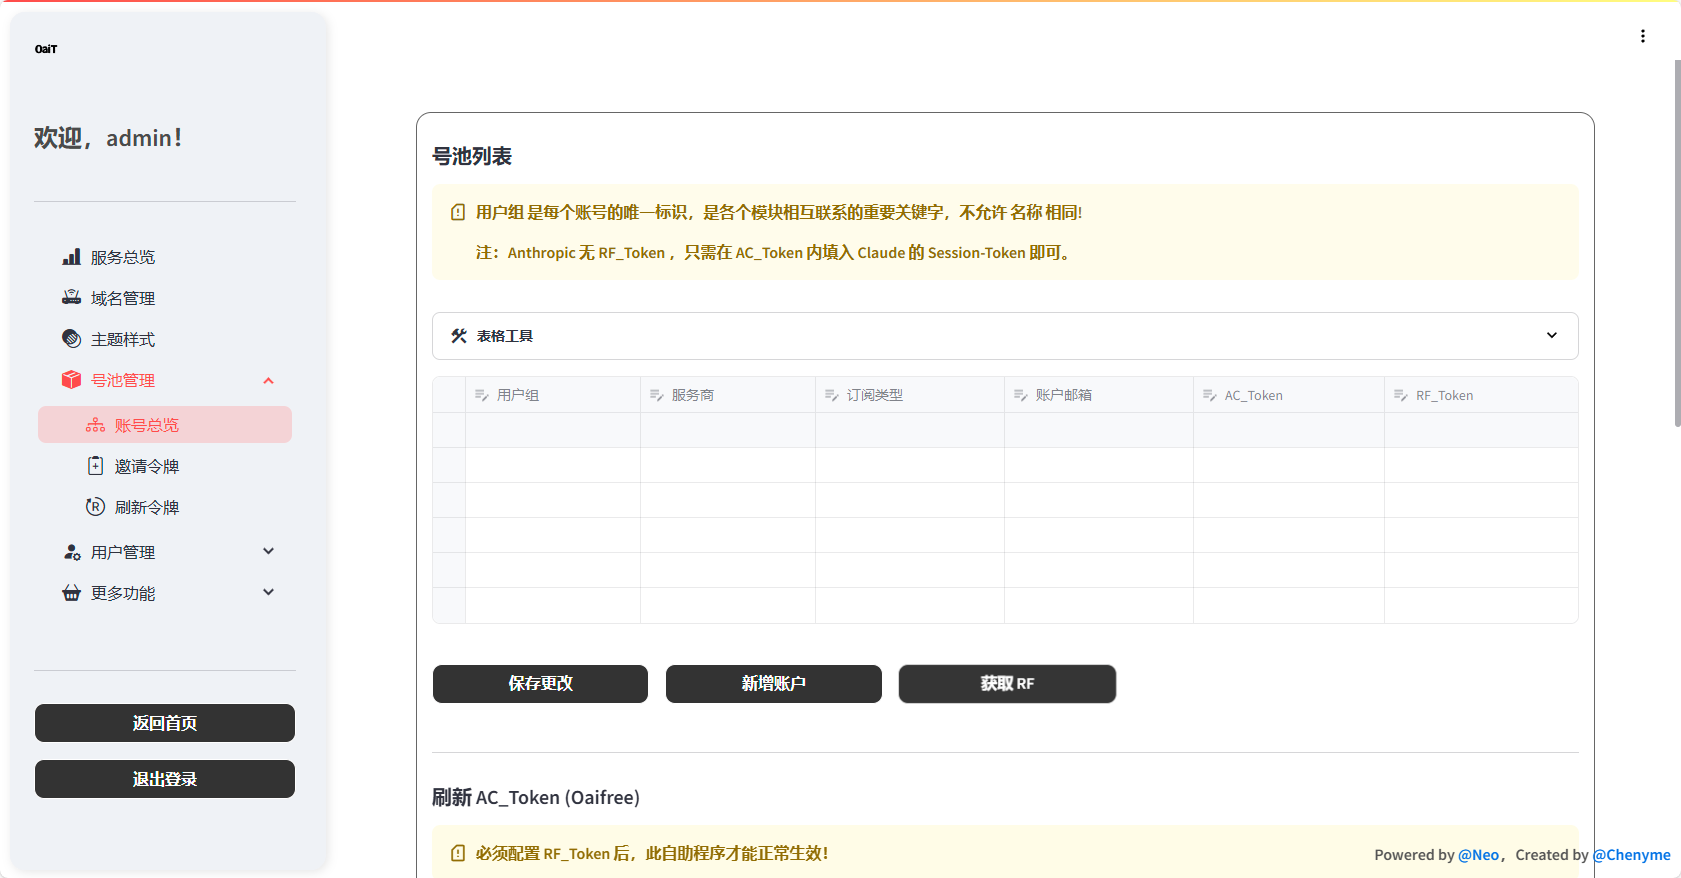Click the 服务总览 bar chart icon
This screenshot has width=1681, height=878.
71,257
